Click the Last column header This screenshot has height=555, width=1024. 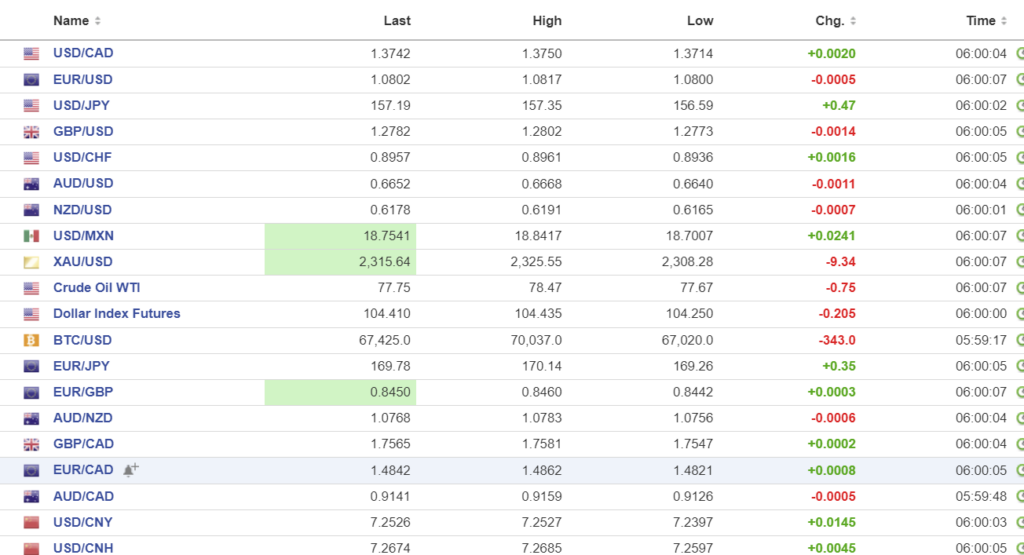click(x=397, y=21)
